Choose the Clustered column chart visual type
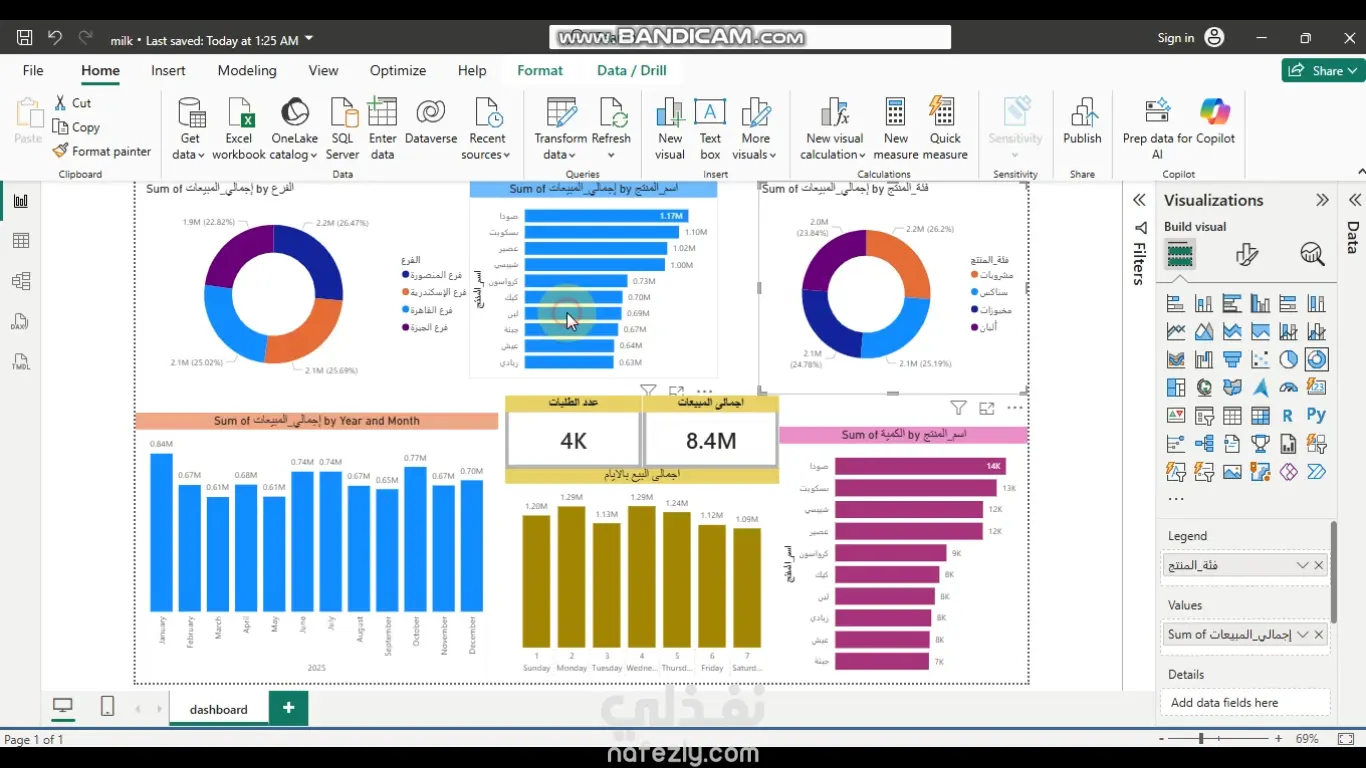Image resolution: width=1366 pixels, height=768 pixels. [1260, 304]
